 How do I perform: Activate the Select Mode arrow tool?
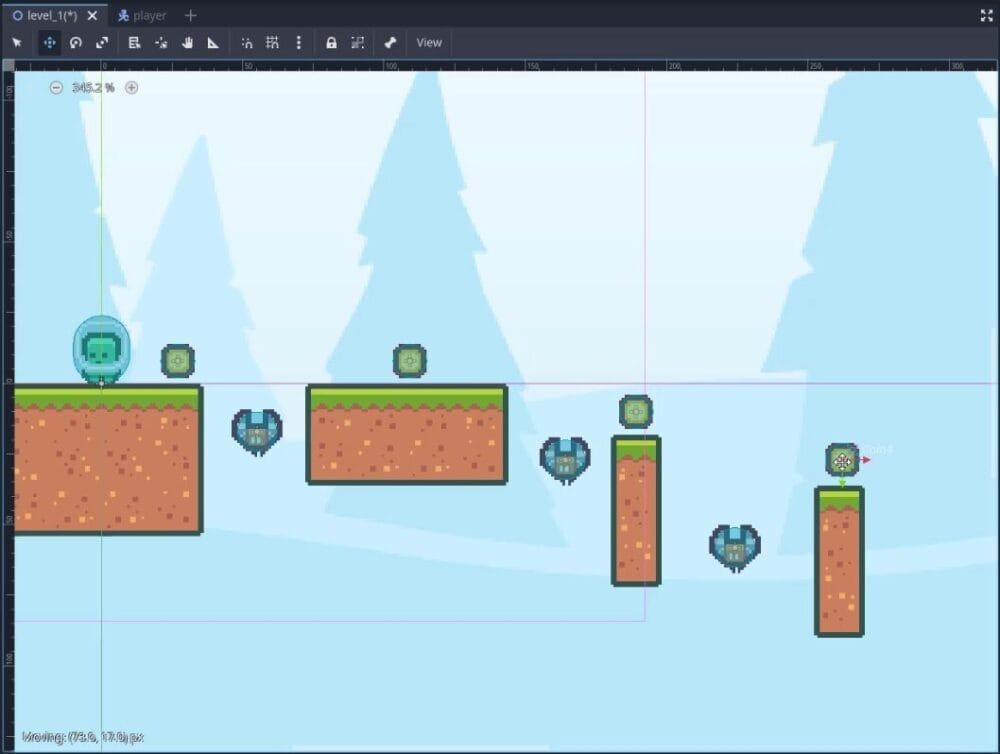click(17, 43)
